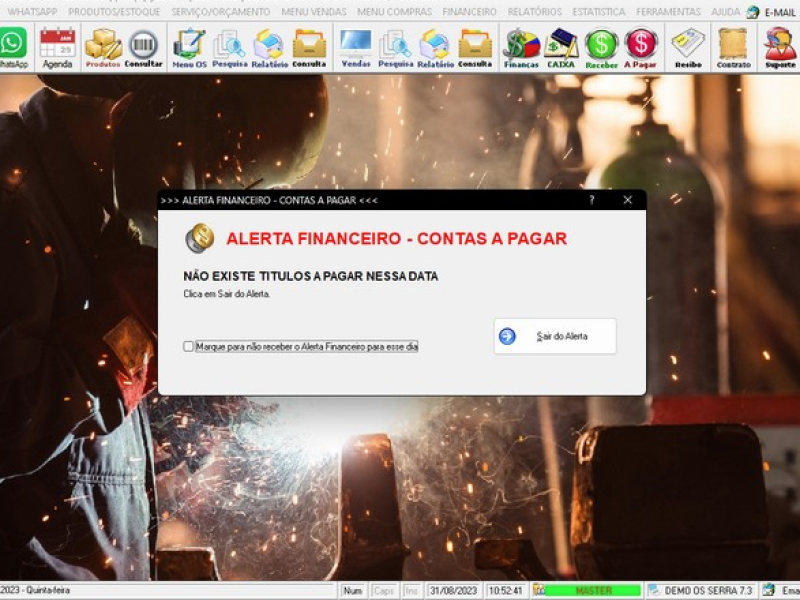800x600 pixels.
Task: Open the WHATSAPP menu
Action: (33, 11)
